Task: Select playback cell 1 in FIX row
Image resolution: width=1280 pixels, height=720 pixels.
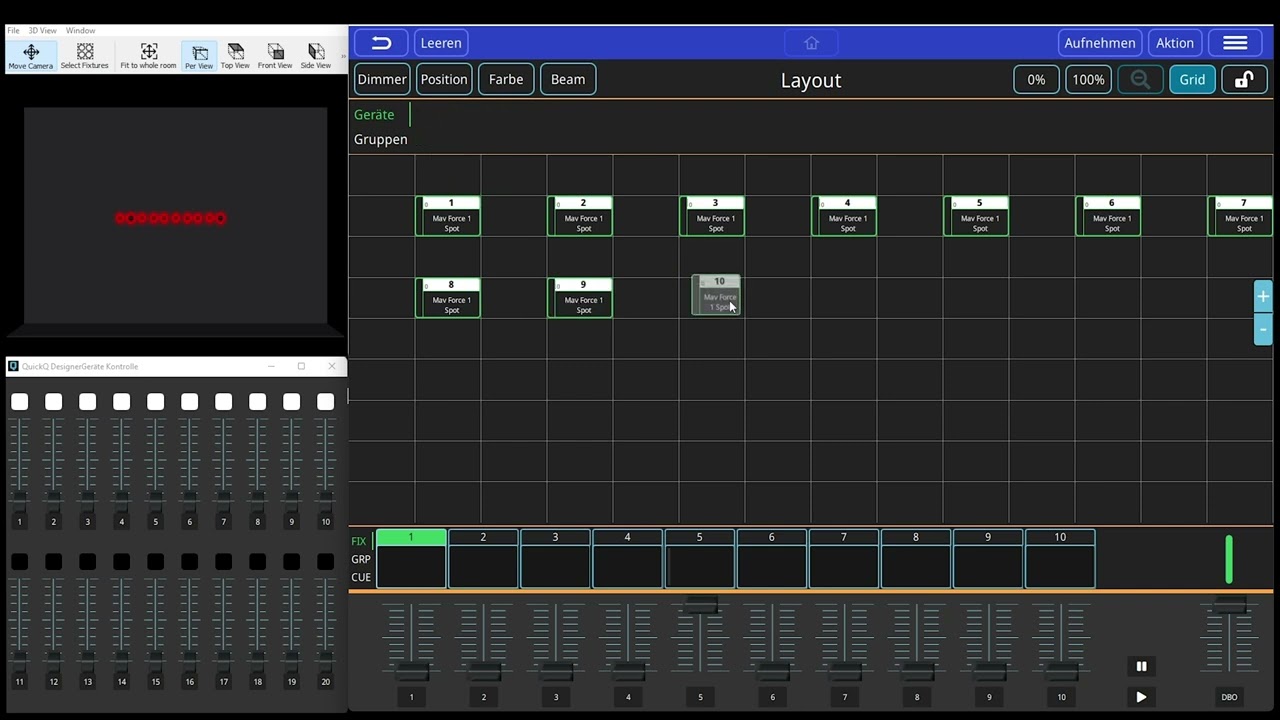Action: pos(411,559)
